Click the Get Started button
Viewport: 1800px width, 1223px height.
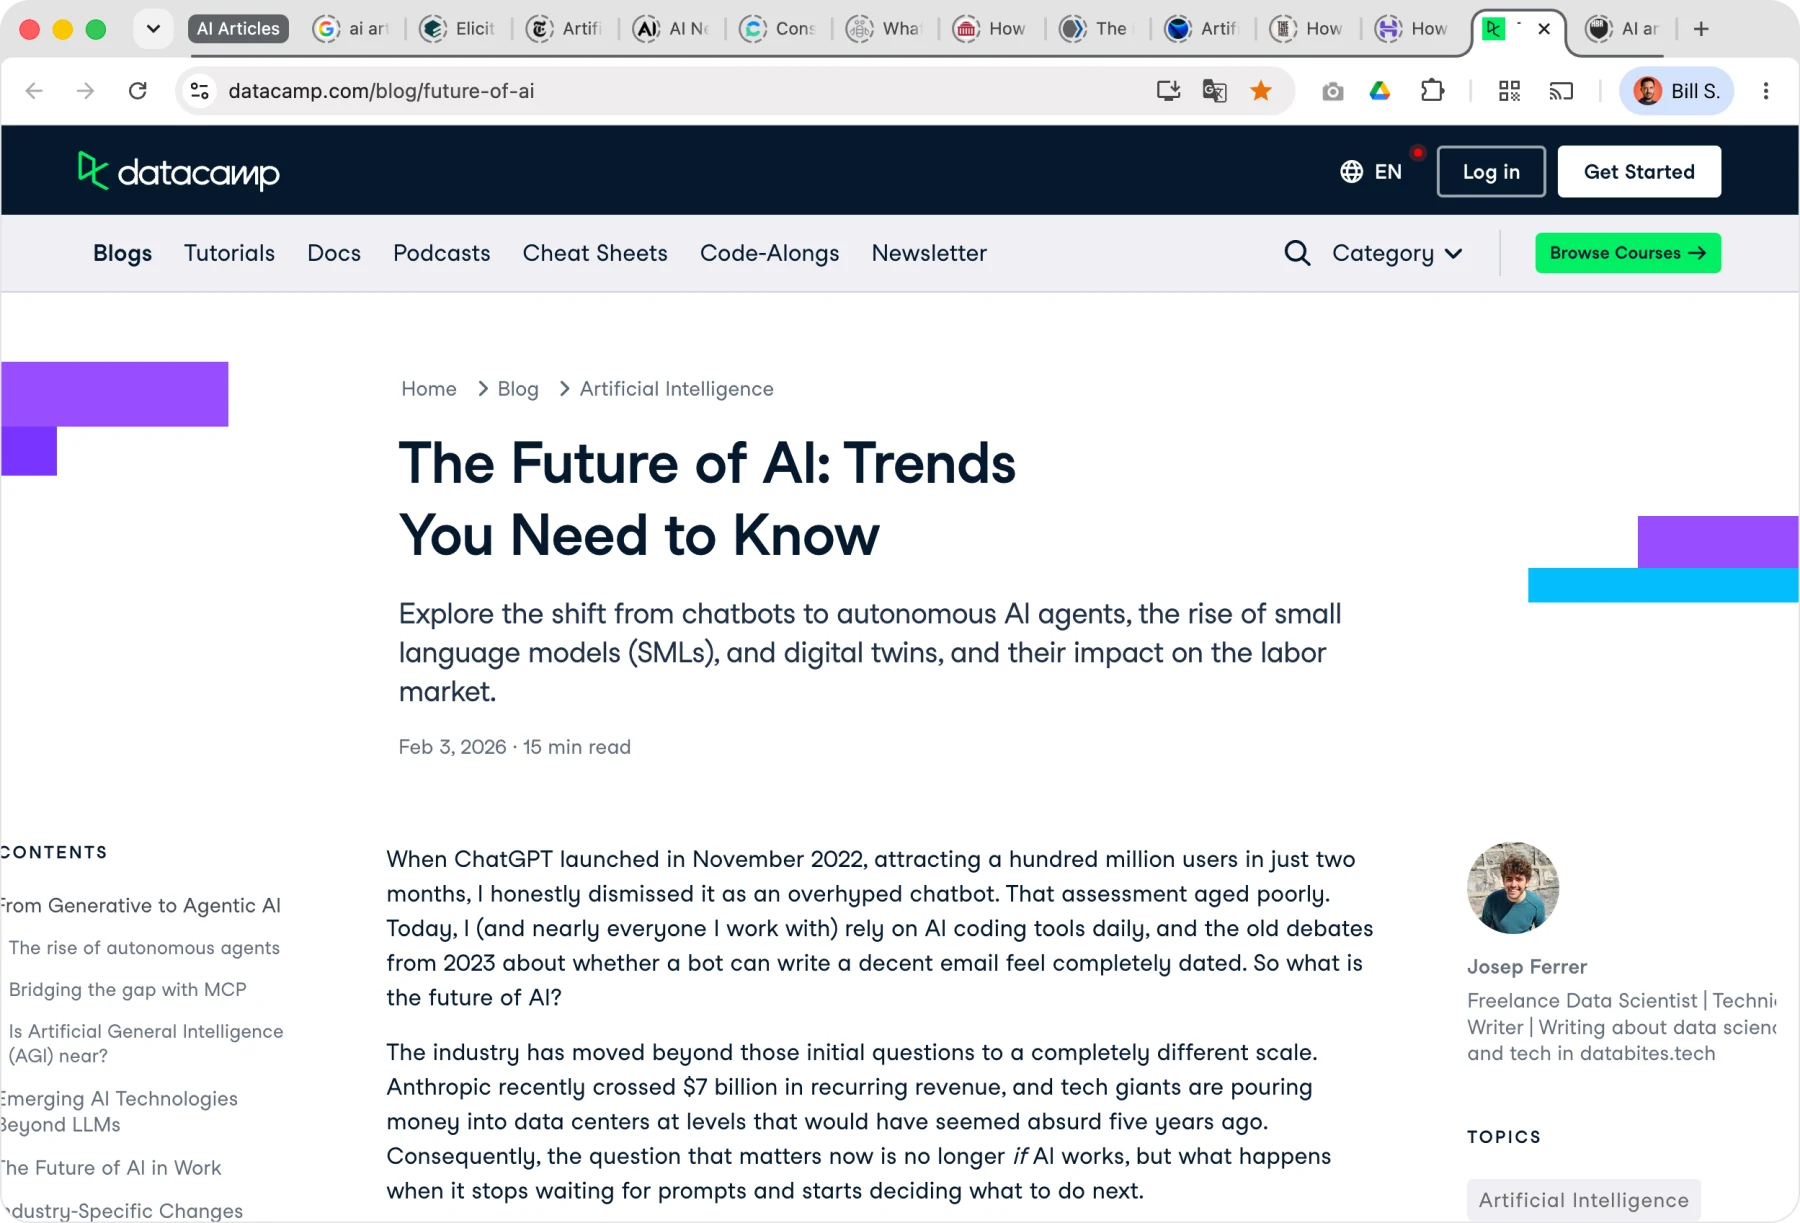pyautogui.click(x=1639, y=172)
